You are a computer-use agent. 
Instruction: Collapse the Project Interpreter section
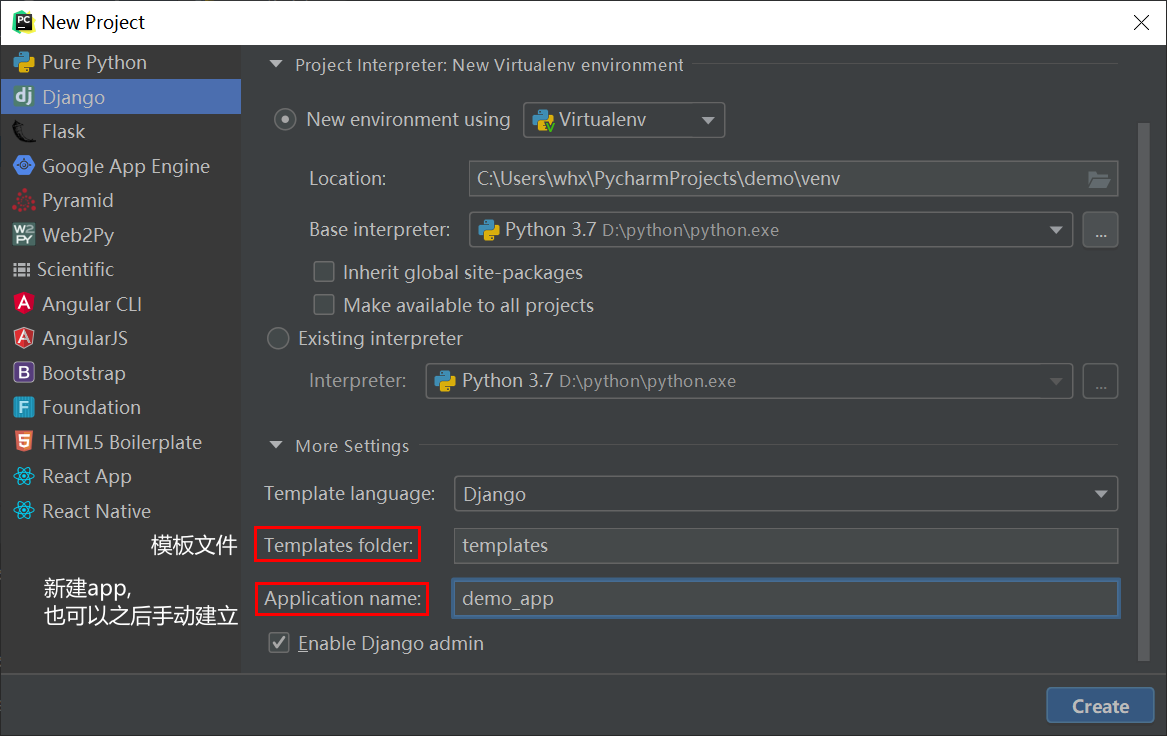pyautogui.click(x=276, y=65)
